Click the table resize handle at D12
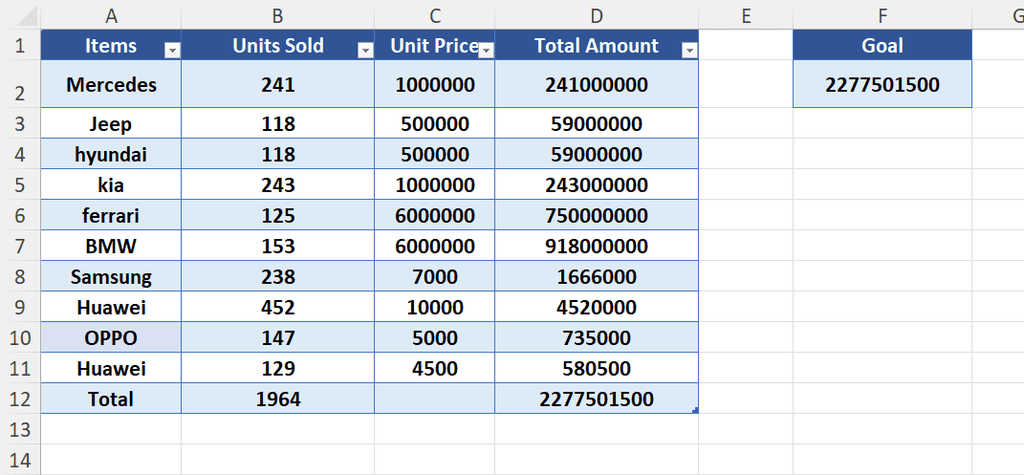Image resolution: width=1024 pixels, height=475 pixels. coord(696,410)
